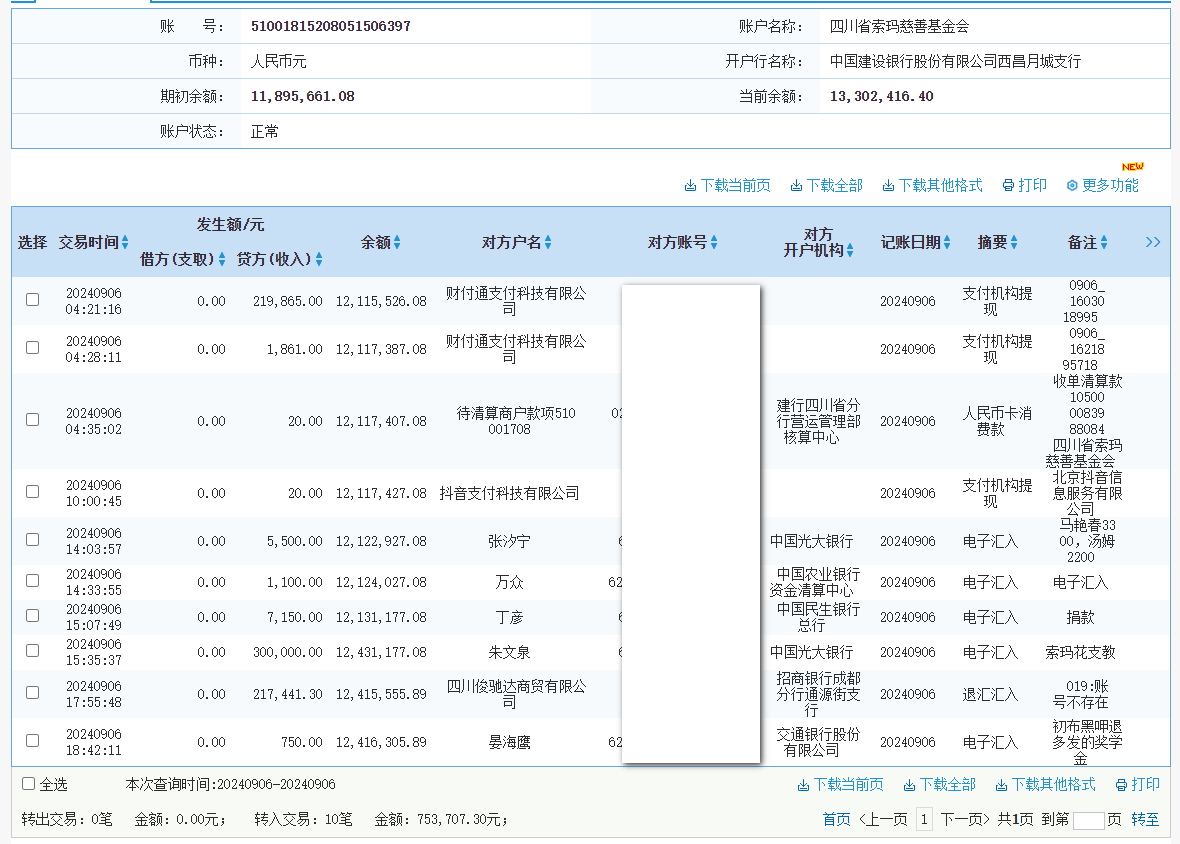The width and height of the screenshot is (1180, 844).
Task: Sort by 对方户名 column arrows
Action: pyautogui.click(x=548, y=242)
